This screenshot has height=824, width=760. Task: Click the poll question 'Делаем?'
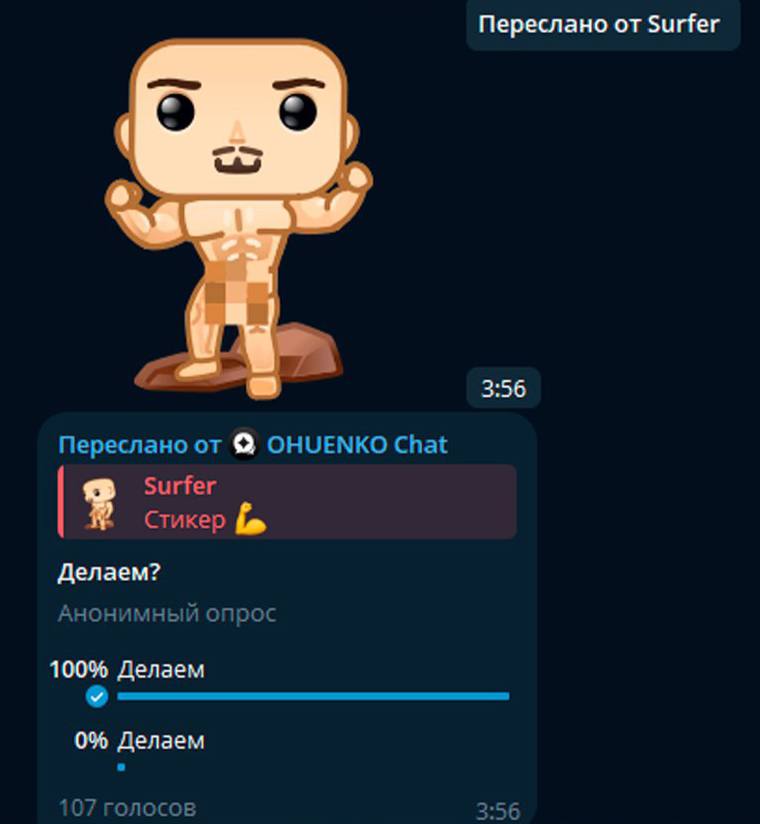[109, 572]
